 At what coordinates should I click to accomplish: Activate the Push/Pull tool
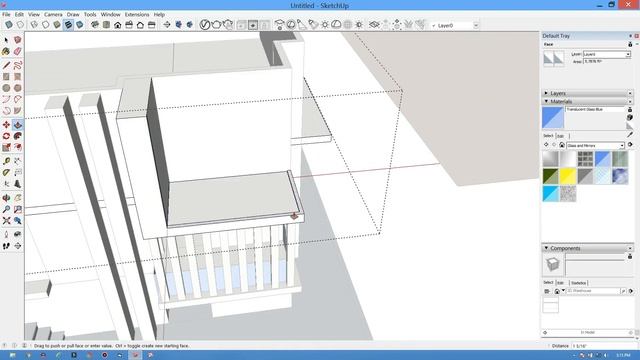click(18, 124)
